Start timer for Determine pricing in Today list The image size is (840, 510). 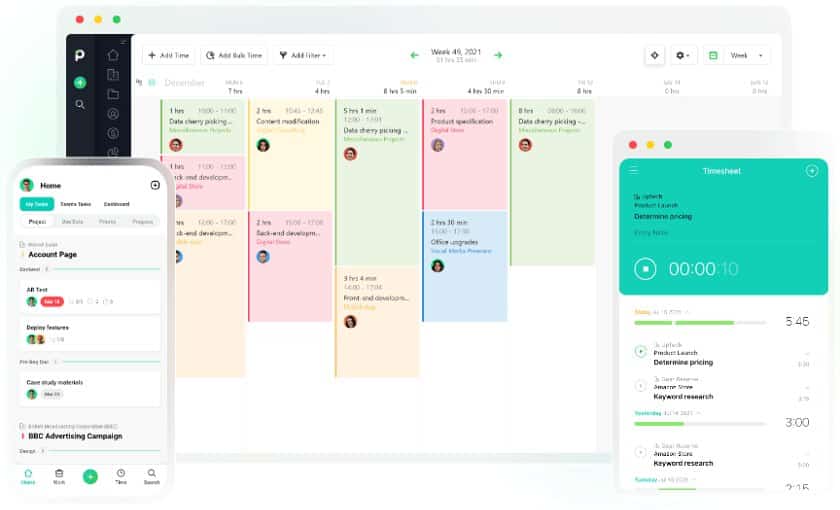[640, 351]
